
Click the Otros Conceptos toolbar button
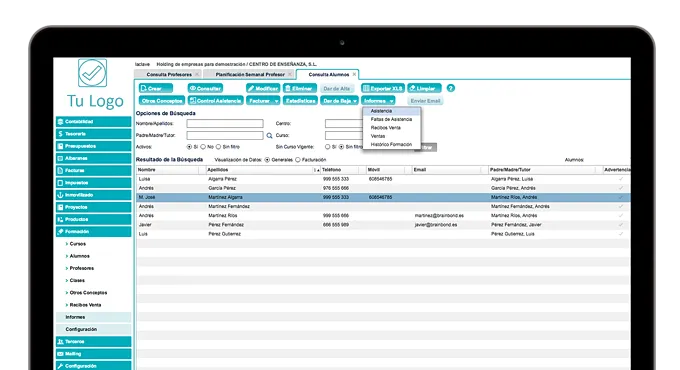click(162, 101)
